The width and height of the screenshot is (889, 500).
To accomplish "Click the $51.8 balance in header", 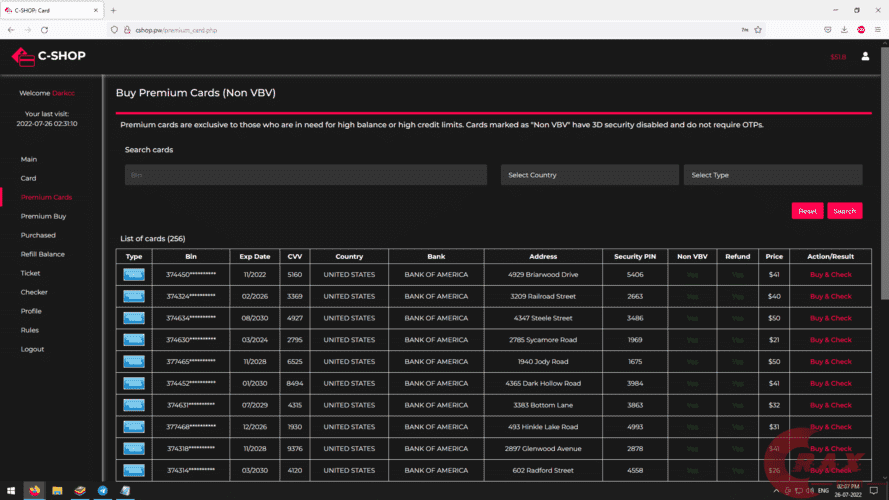I will [838, 57].
